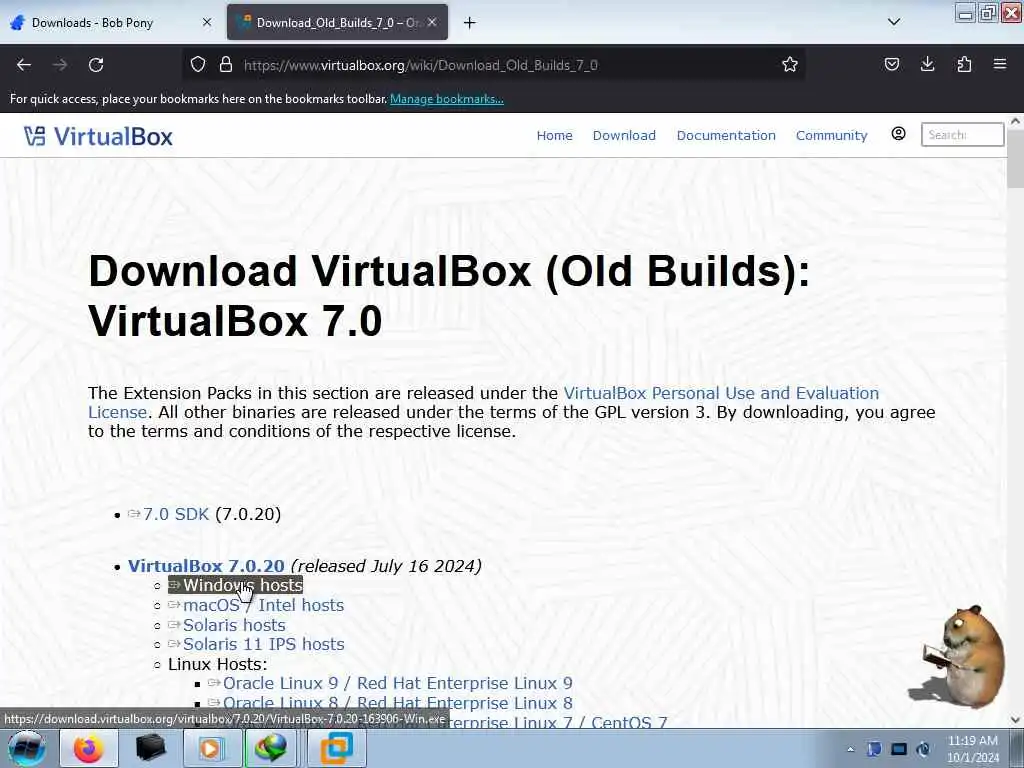Viewport: 1024px width, 768px height.
Task: Open the Download navigation item
Action: click(x=624, y=136)
